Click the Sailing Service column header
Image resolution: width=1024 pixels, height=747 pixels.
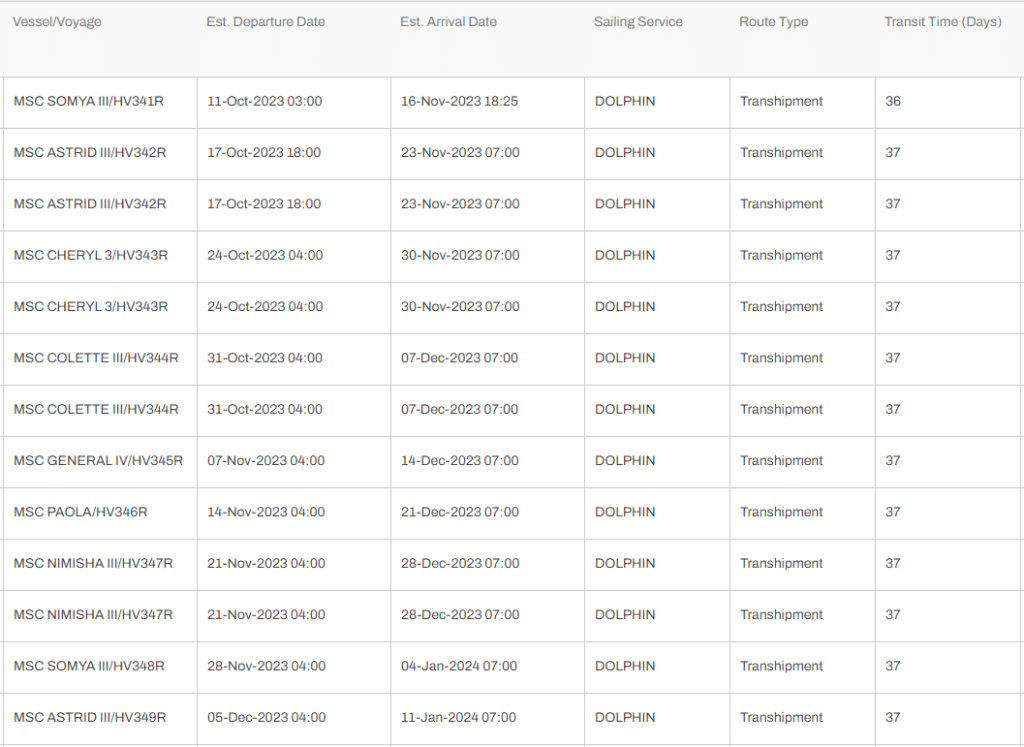tap(638, 22)
